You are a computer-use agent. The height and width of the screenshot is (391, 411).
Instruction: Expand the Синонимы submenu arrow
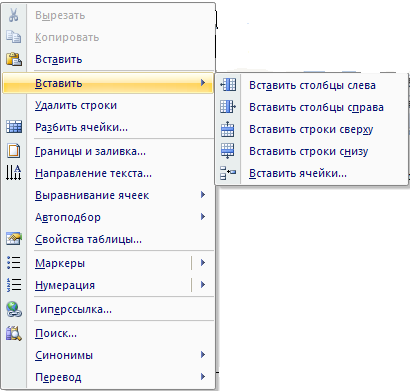[203, 355]
